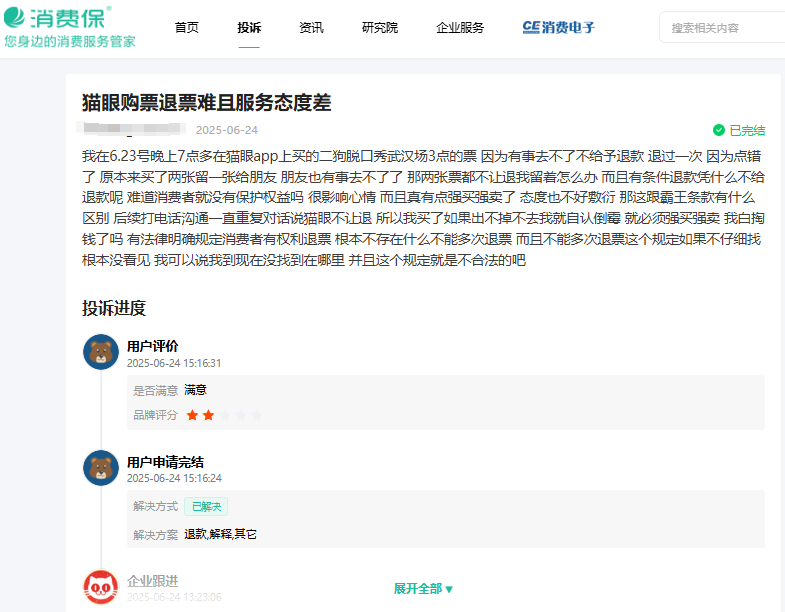Expand all with 展开全部
Image resolution: width=785 pixels, height=612 pixels.
click(423, 588)
